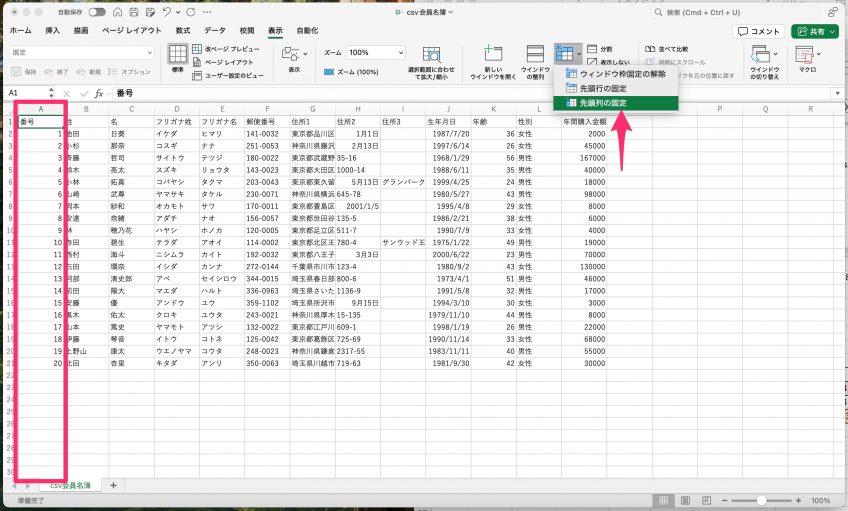Click the Home icon in title bar

tap(118, 12)
